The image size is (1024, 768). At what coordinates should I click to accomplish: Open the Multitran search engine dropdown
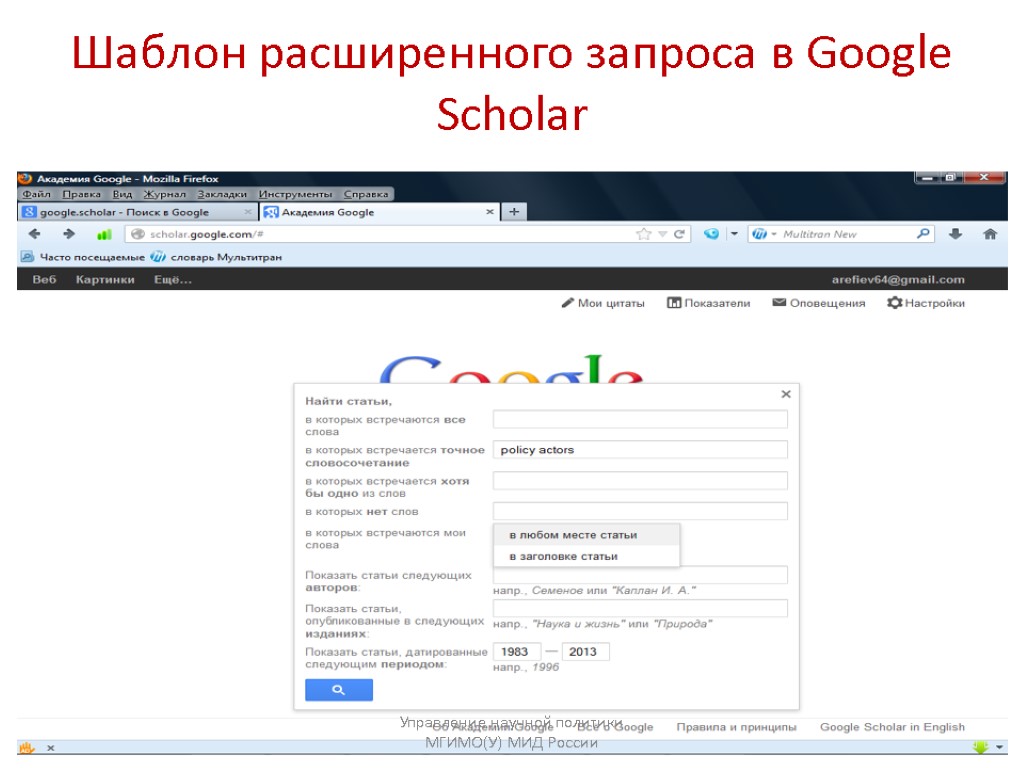click(x=762, y=234)
